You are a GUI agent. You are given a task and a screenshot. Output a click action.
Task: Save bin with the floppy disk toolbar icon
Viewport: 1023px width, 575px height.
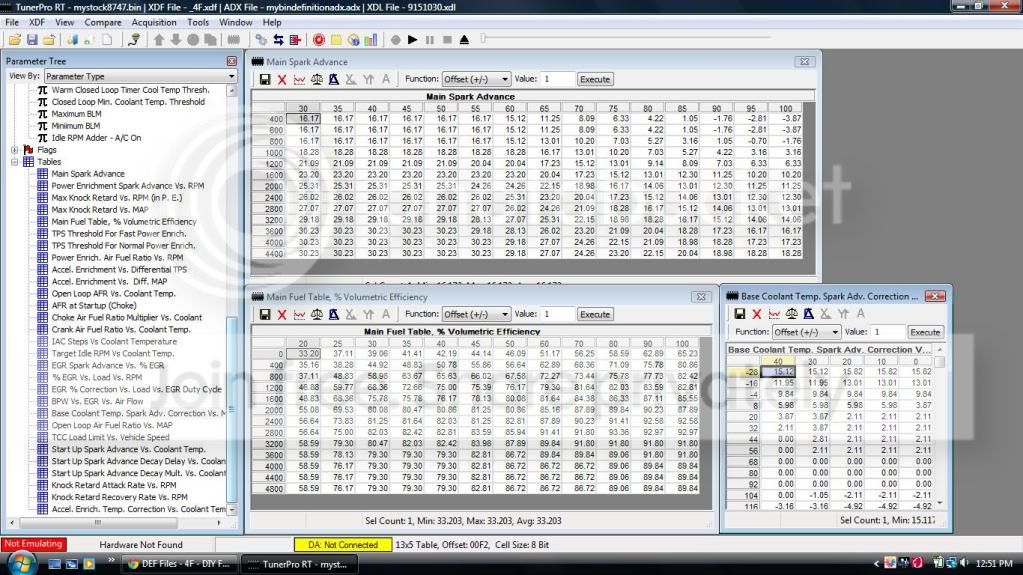coord(32,40)
